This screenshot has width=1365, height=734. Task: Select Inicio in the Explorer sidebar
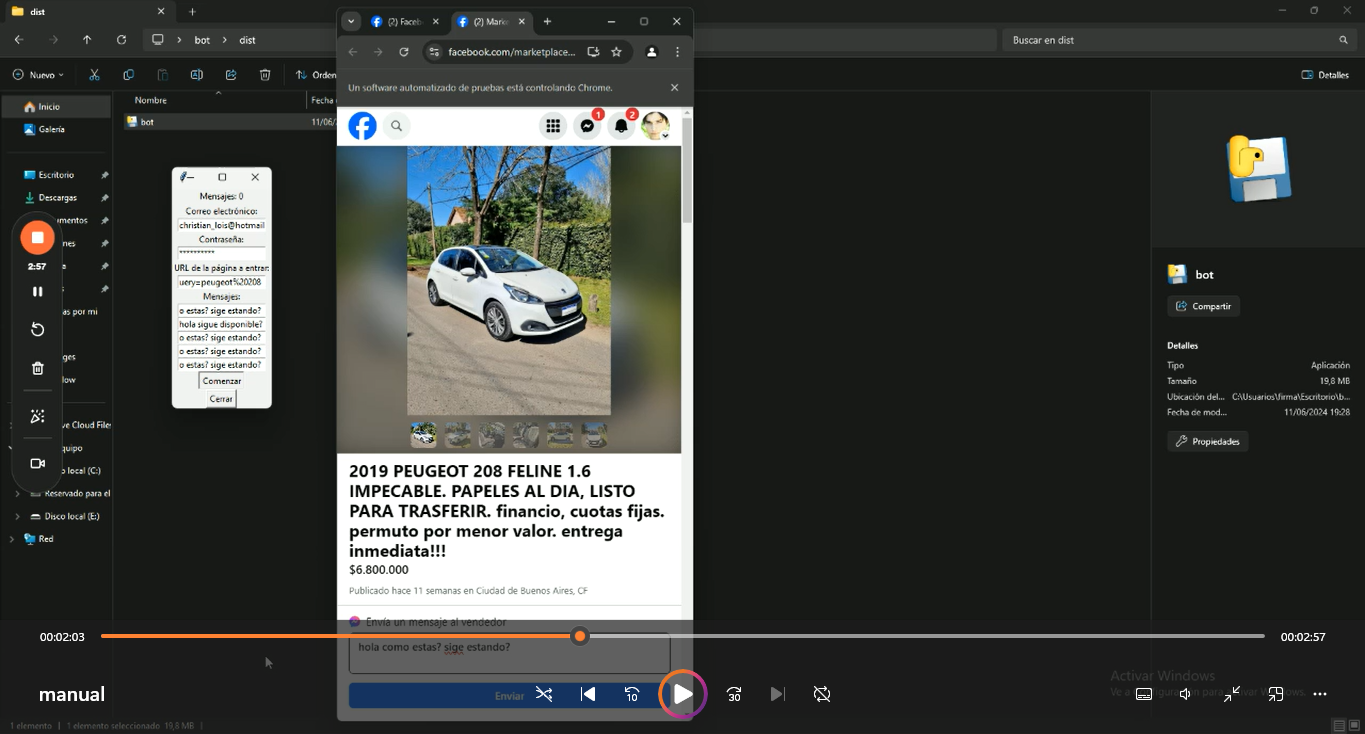point(57,106)
